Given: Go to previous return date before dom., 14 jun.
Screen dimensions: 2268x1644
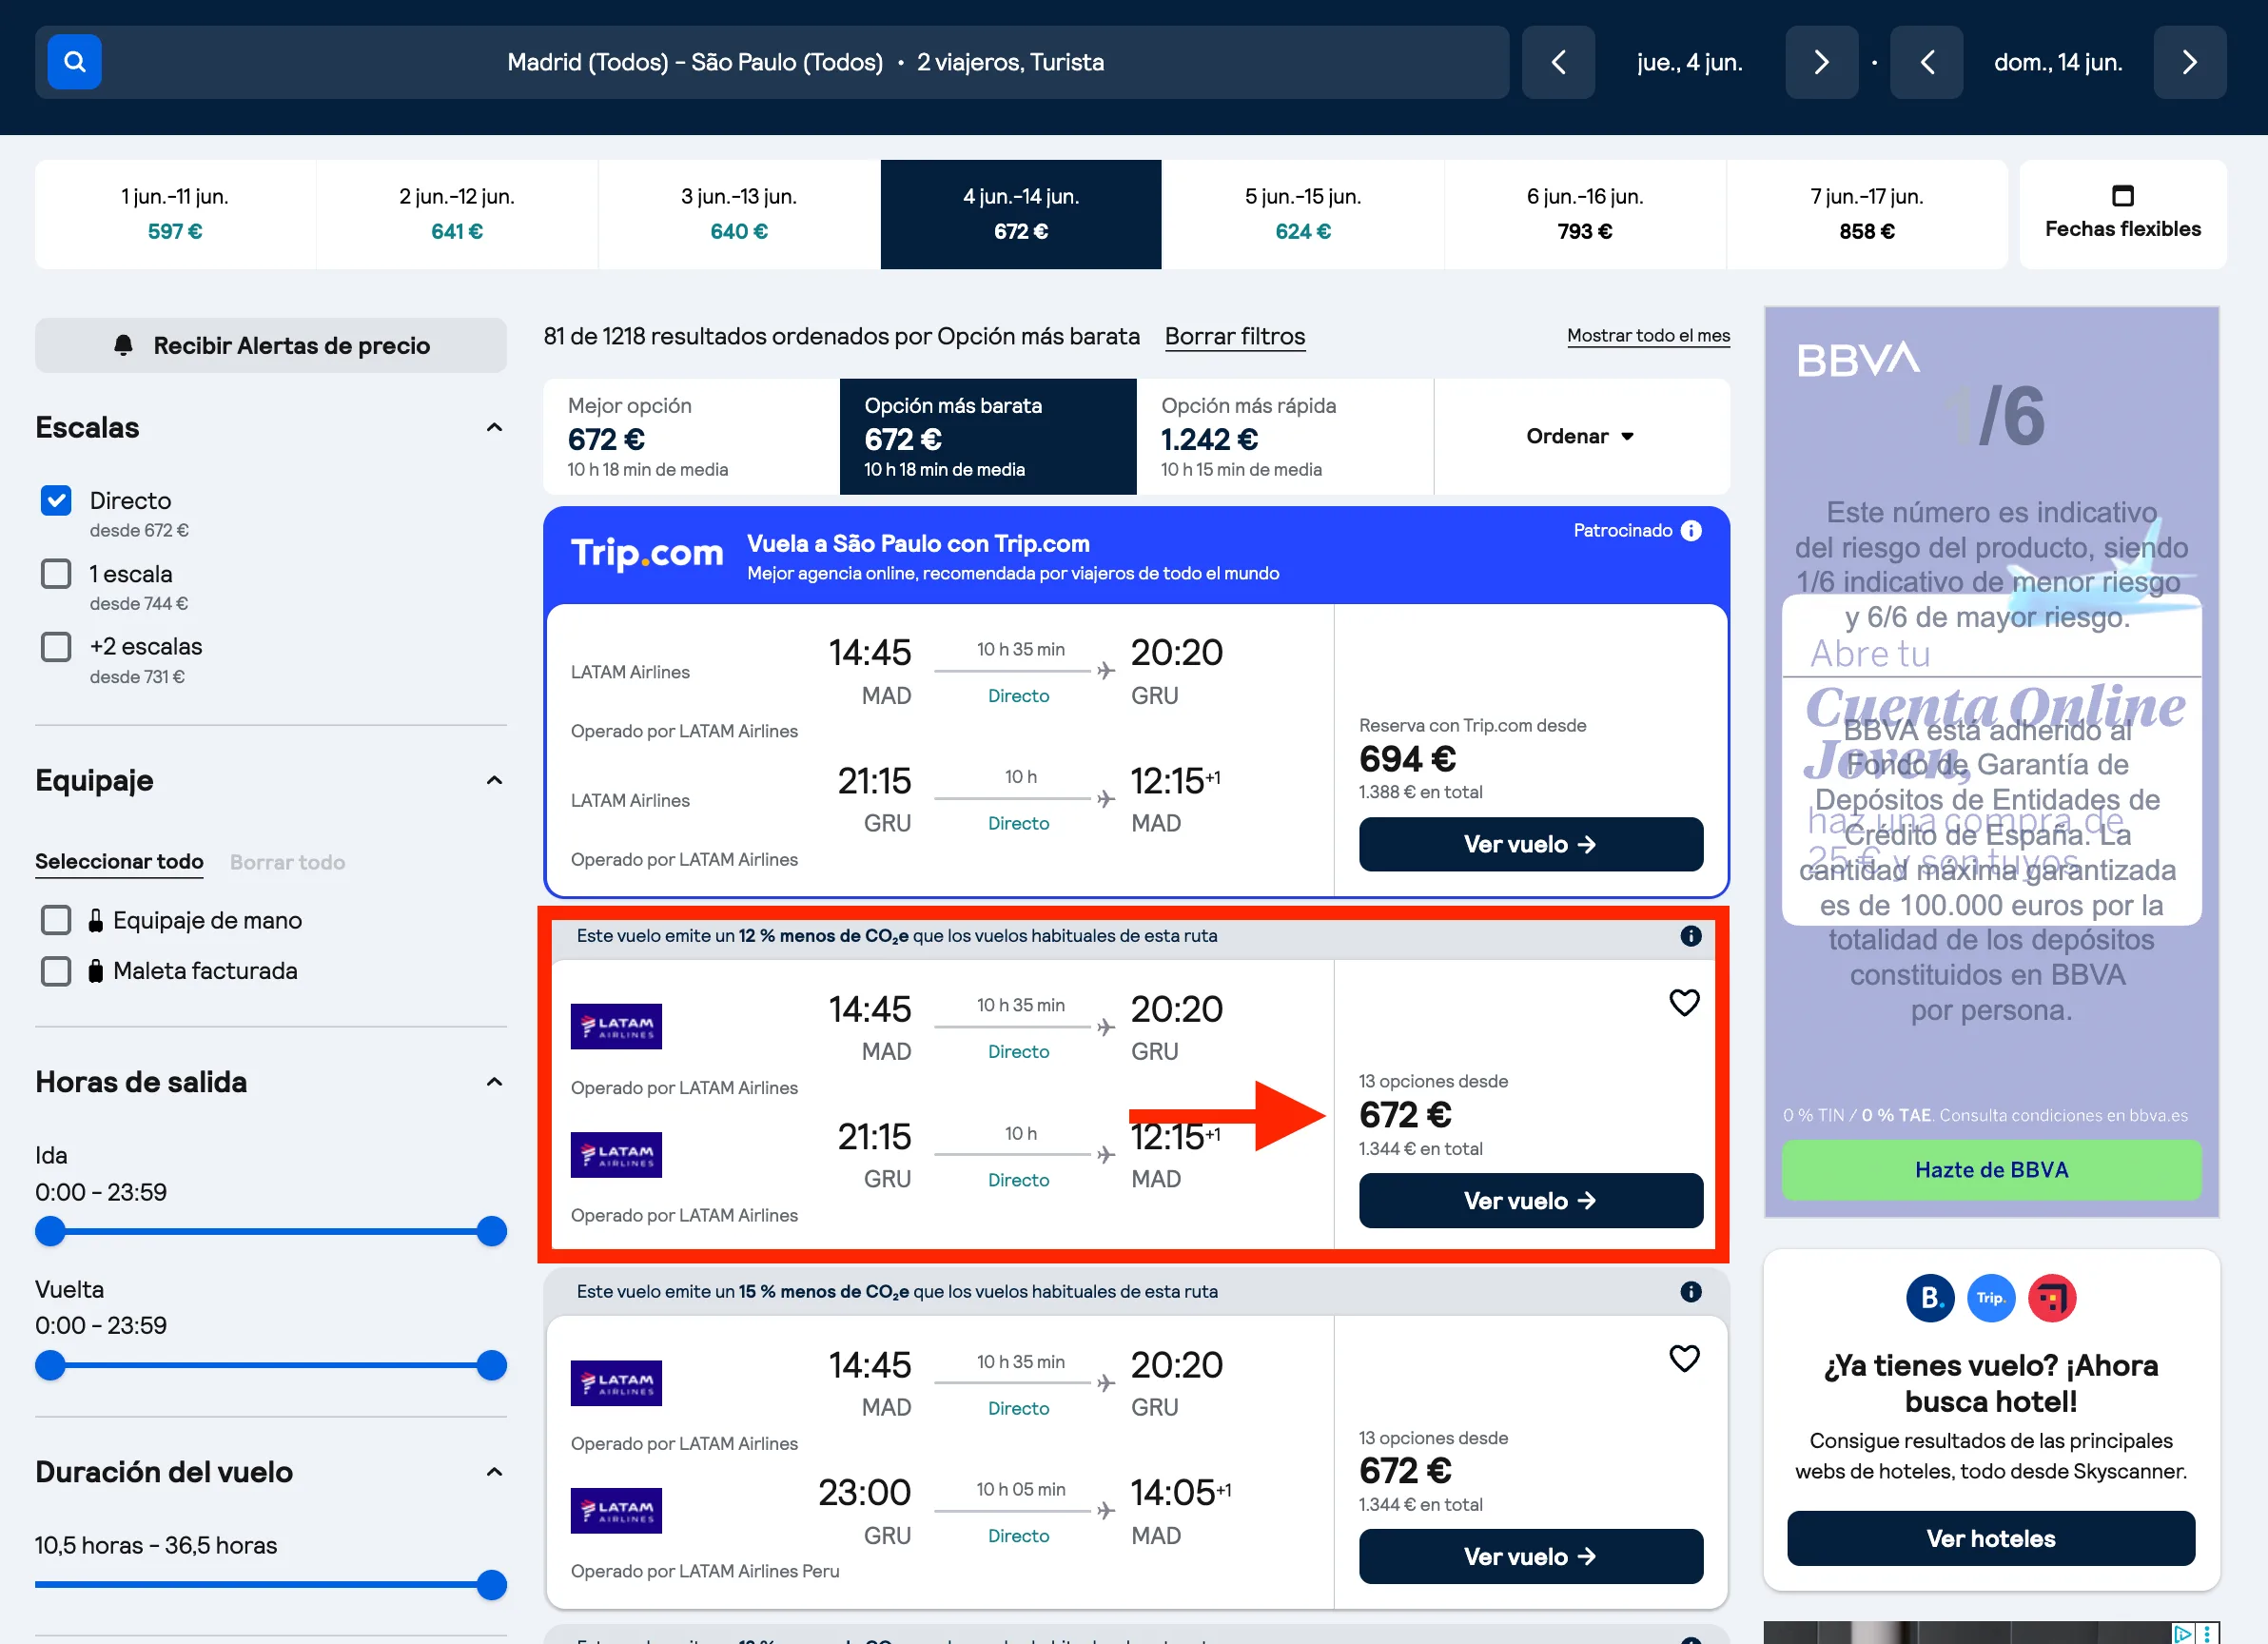Looking at the screenshot, I should (x=1926, y=62).
